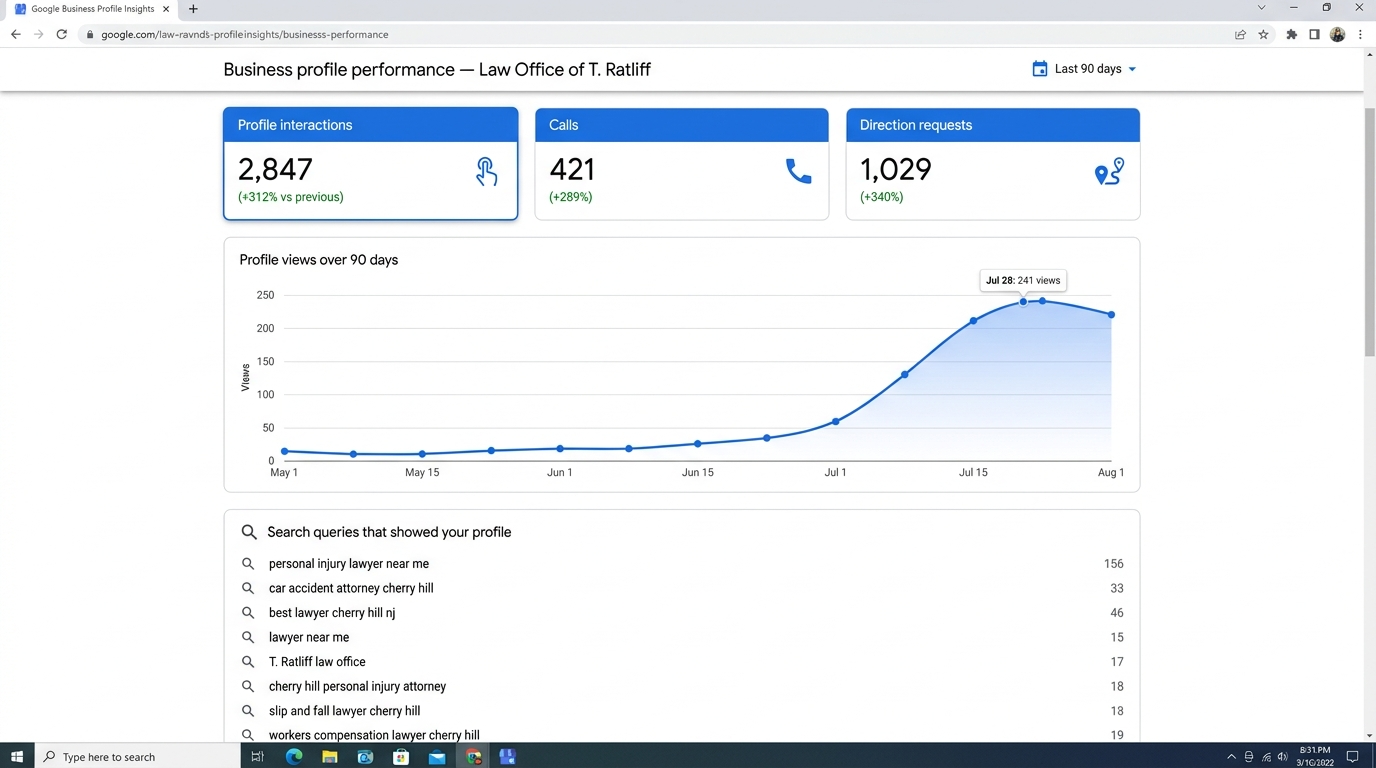1376x768 pixels.
Task: Click the 'car accident attorney cherry hill' query
Action: [x=351, y=588]
